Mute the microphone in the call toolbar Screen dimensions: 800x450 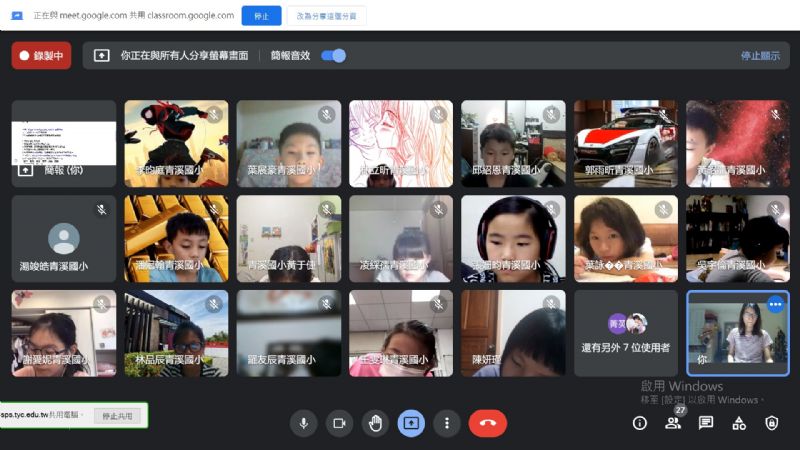tap(303, 423)
